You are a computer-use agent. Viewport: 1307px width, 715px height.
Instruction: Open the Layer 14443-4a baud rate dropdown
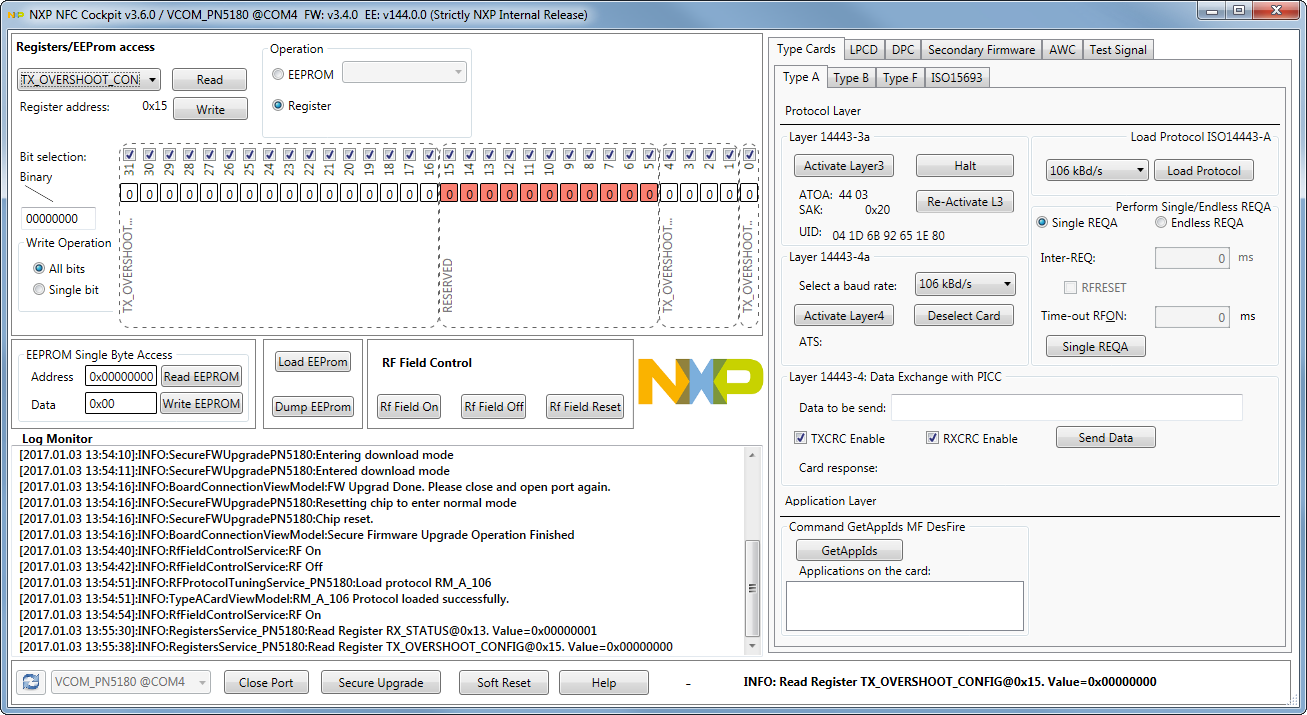[x=965, y=284]
